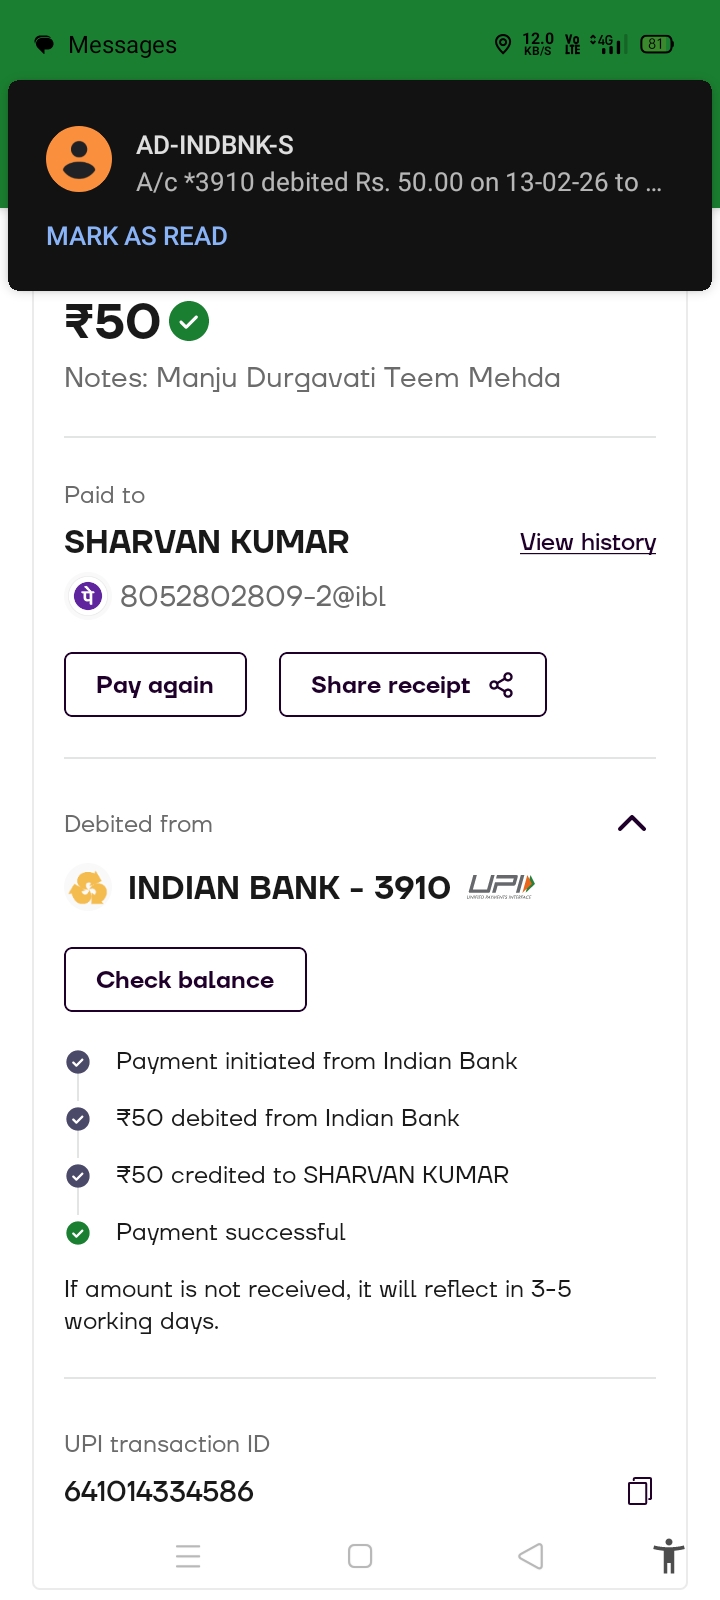
Task: Tap the share icon in Share receipt
Action: tap(501, 685)
